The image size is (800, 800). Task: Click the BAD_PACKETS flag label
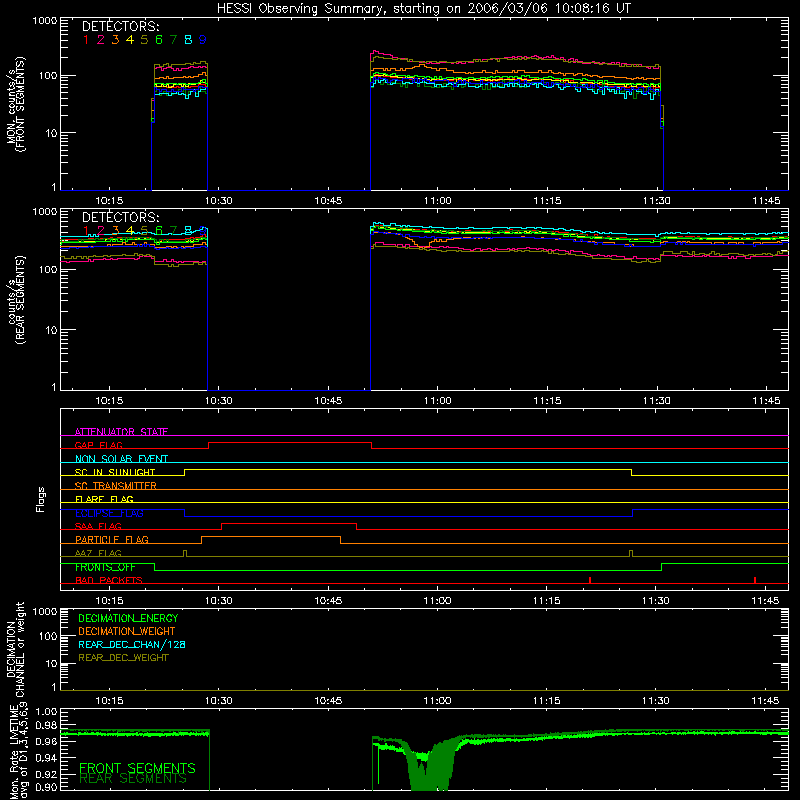pos(109,580)
